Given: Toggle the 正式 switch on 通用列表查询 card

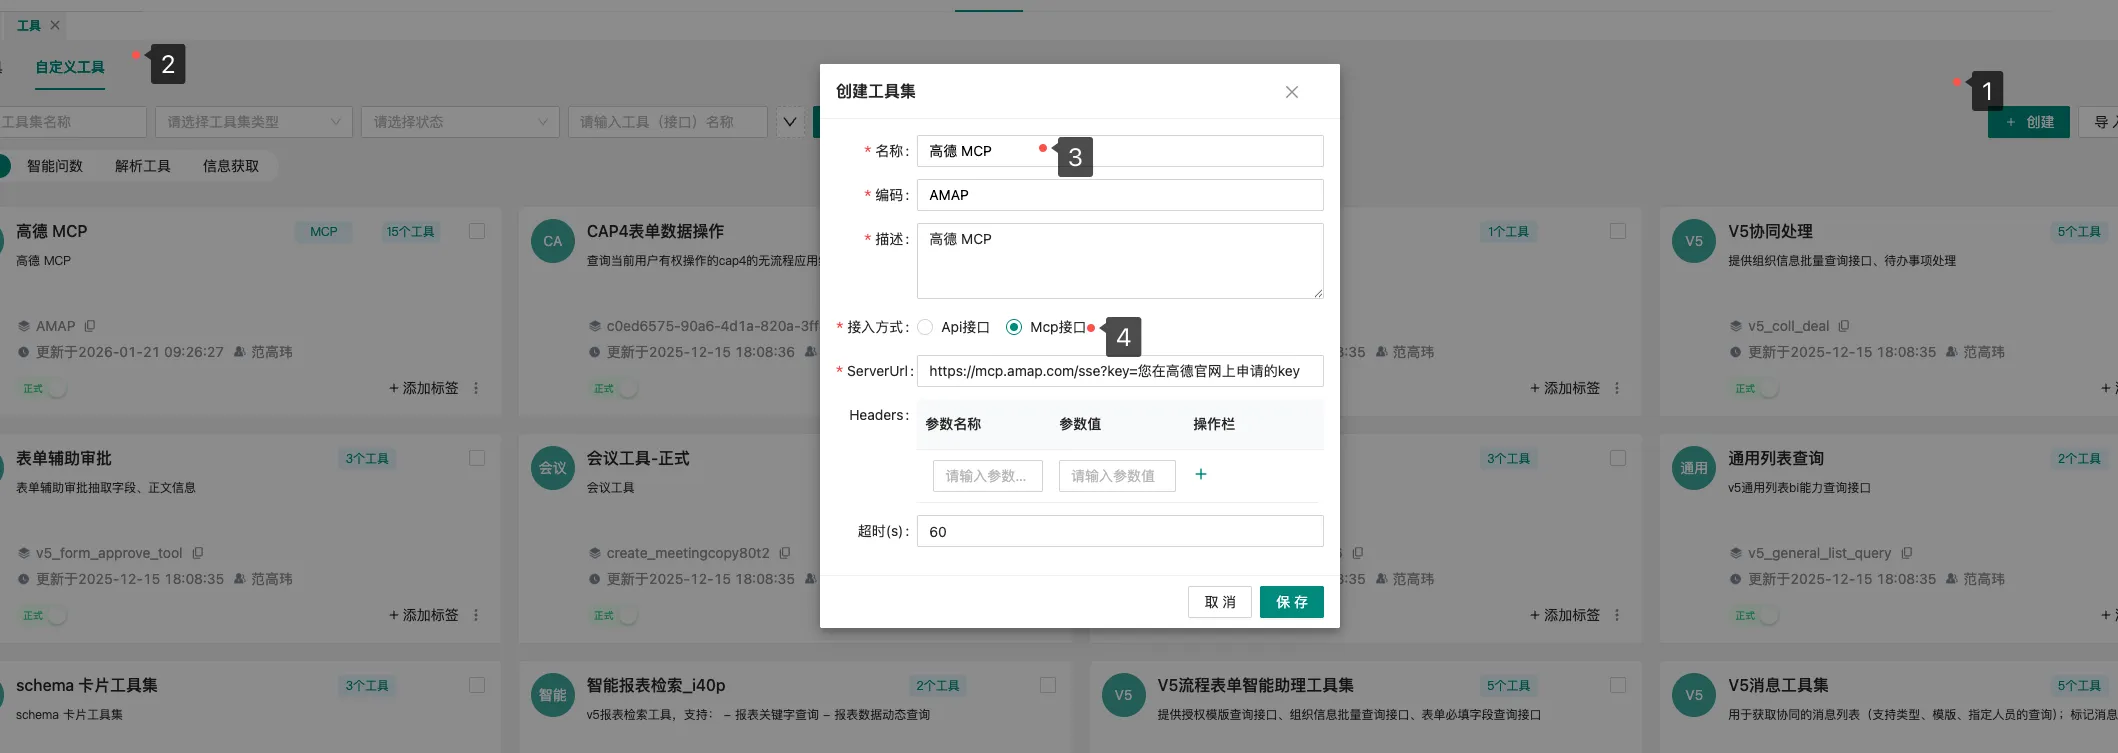Looking at the screenshot, I should pyautogui.click(x=1756, y=615).
